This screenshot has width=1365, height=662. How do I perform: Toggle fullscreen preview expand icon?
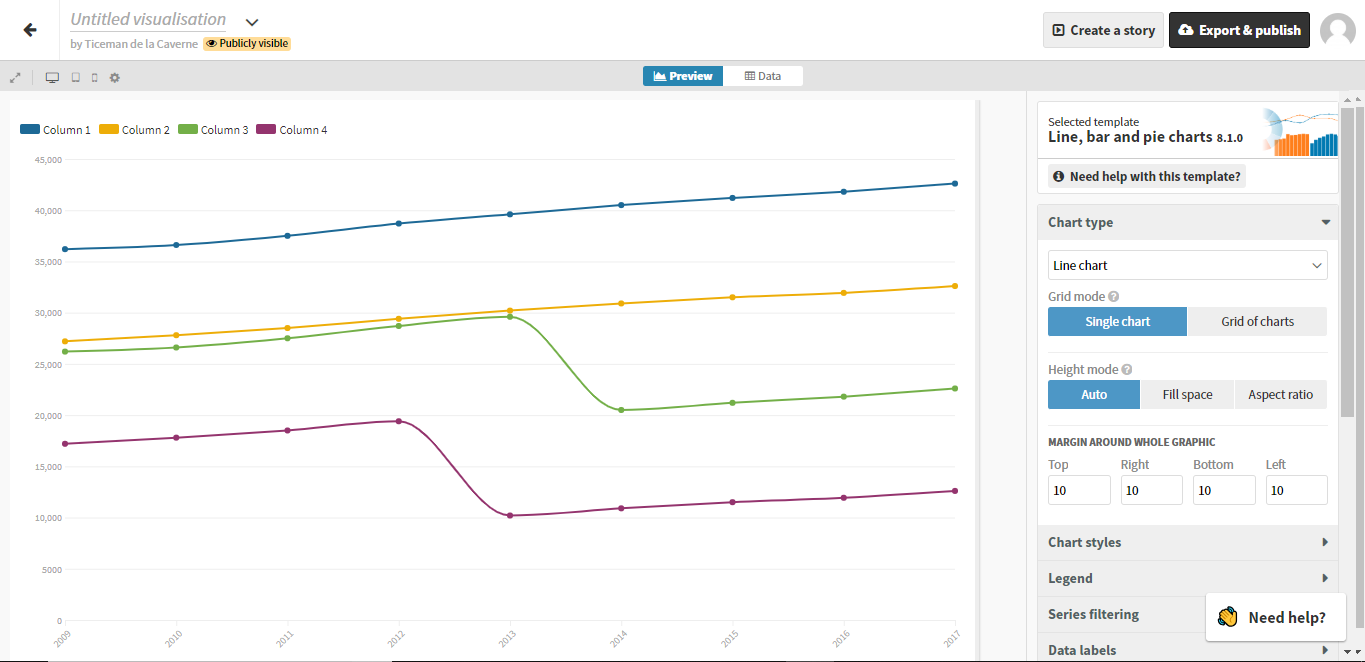[x=15, y=77]
